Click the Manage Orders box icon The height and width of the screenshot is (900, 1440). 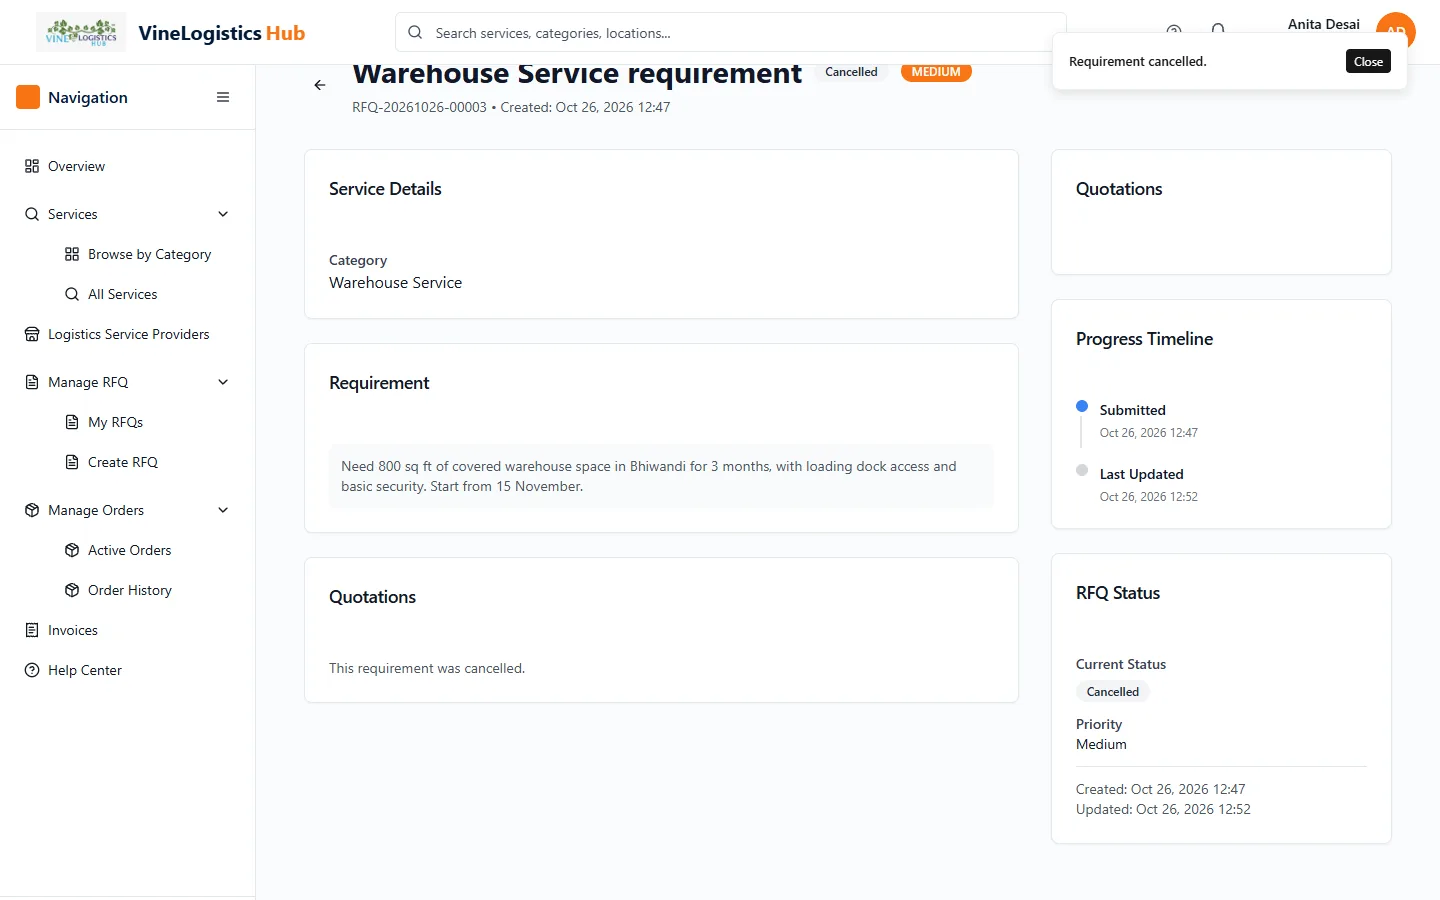pos(32,510)
